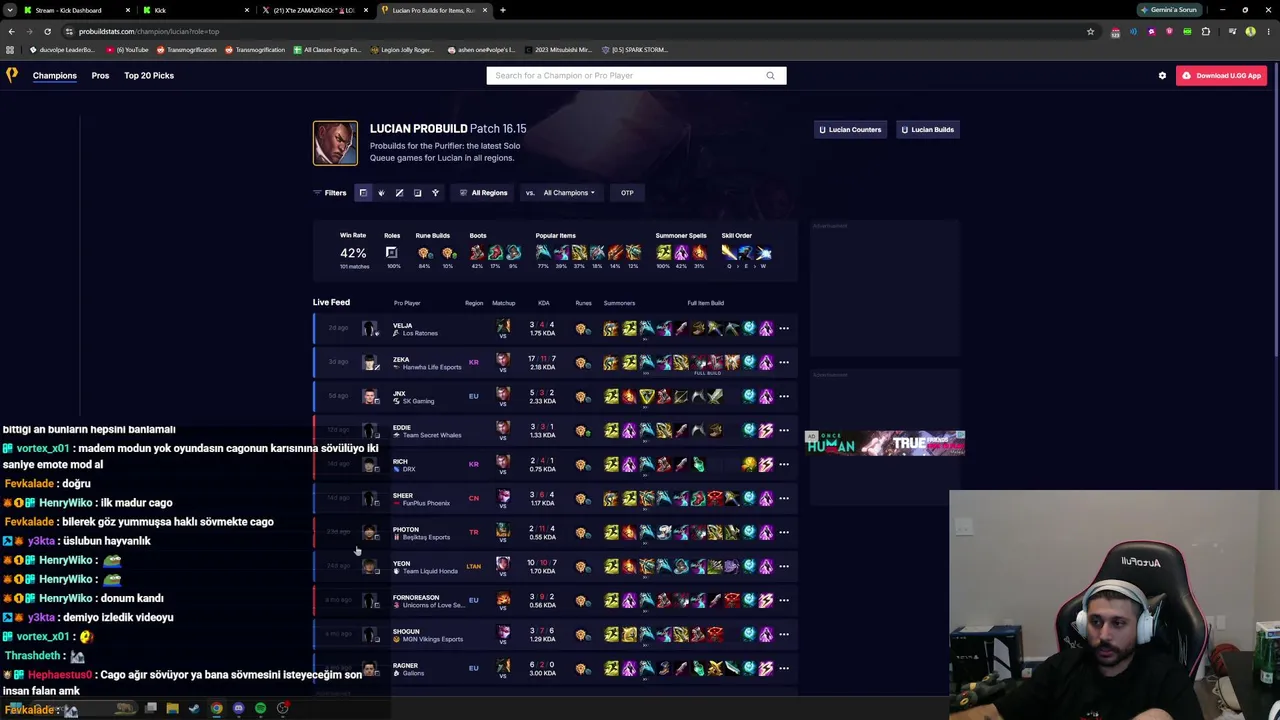Open the All Classes Forge bookmark
This screenshot has width=1280, height=720.
327,49
